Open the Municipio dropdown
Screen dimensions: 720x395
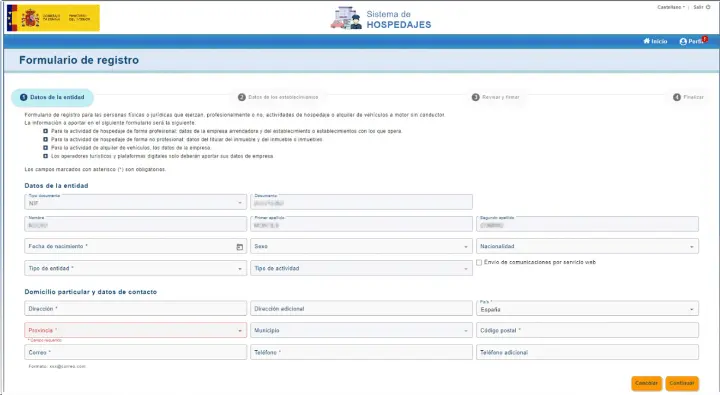pyautogui.click(x=361, y=330)
